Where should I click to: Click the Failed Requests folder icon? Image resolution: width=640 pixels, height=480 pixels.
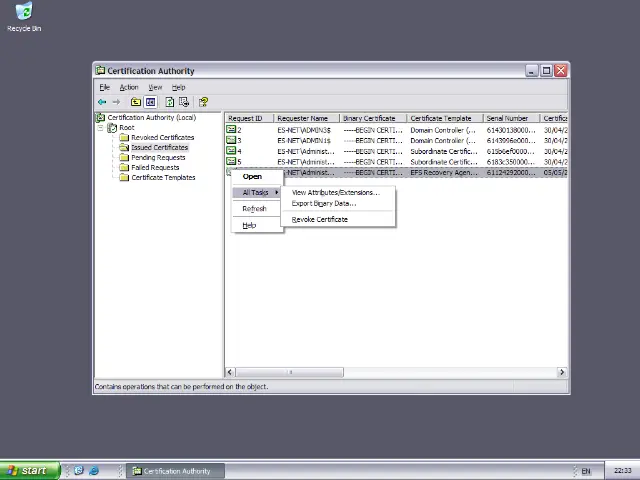[x=124, y=167]
